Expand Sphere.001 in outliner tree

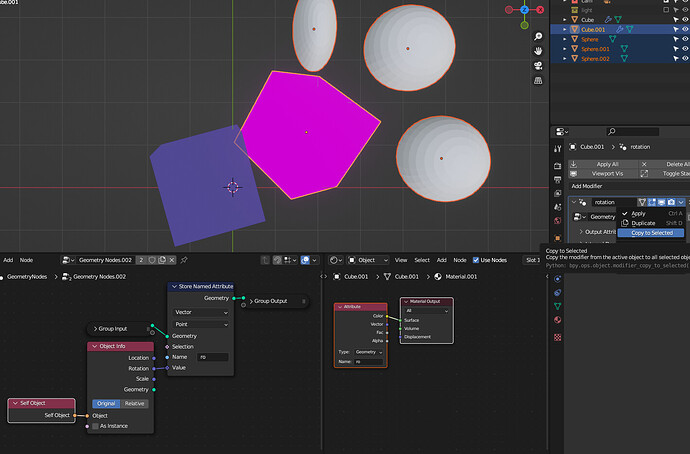(x=565, y=49)
